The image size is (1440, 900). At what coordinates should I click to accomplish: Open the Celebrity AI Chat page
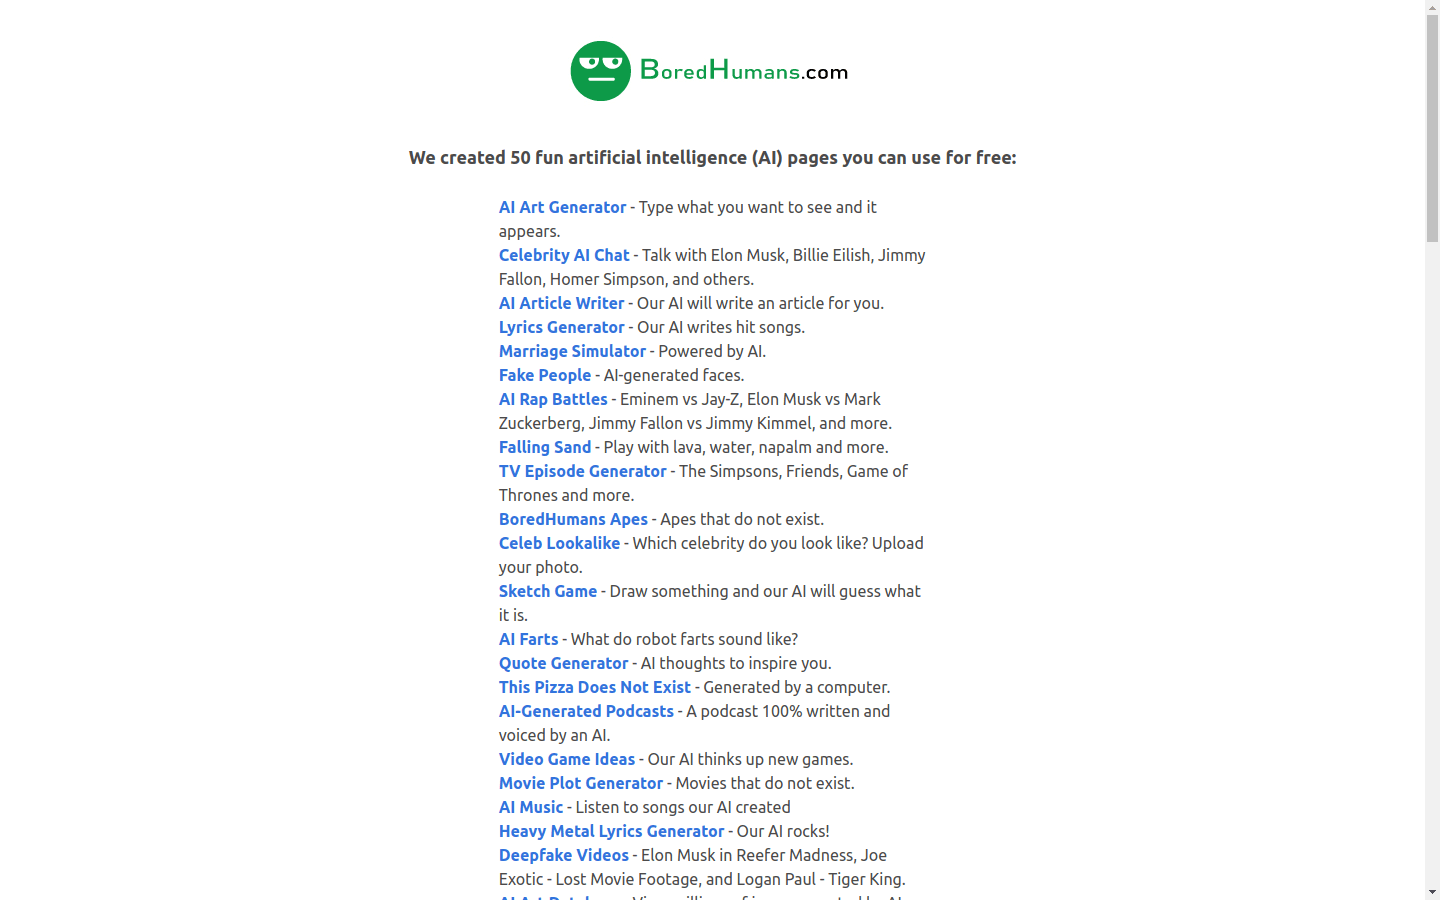point(564,255)
